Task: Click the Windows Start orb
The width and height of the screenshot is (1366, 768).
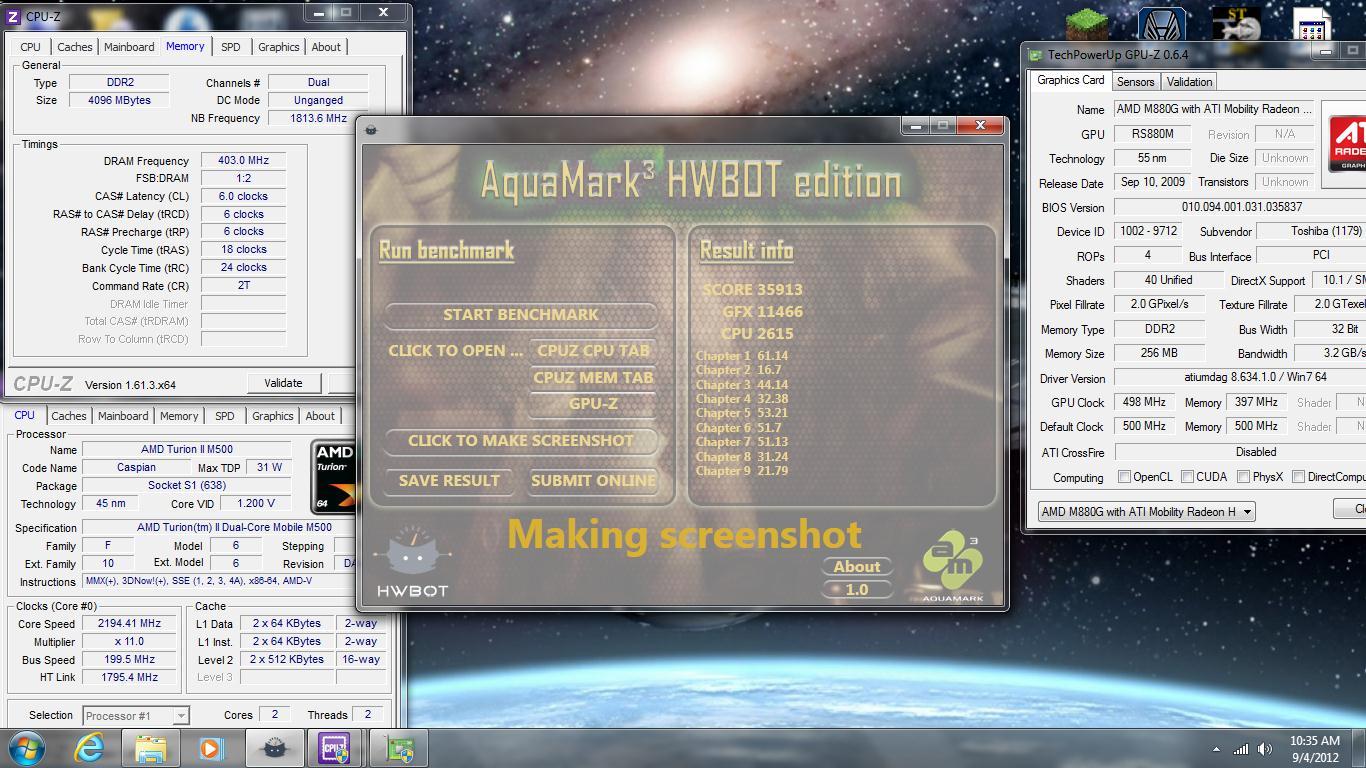Action: point(26,748)
